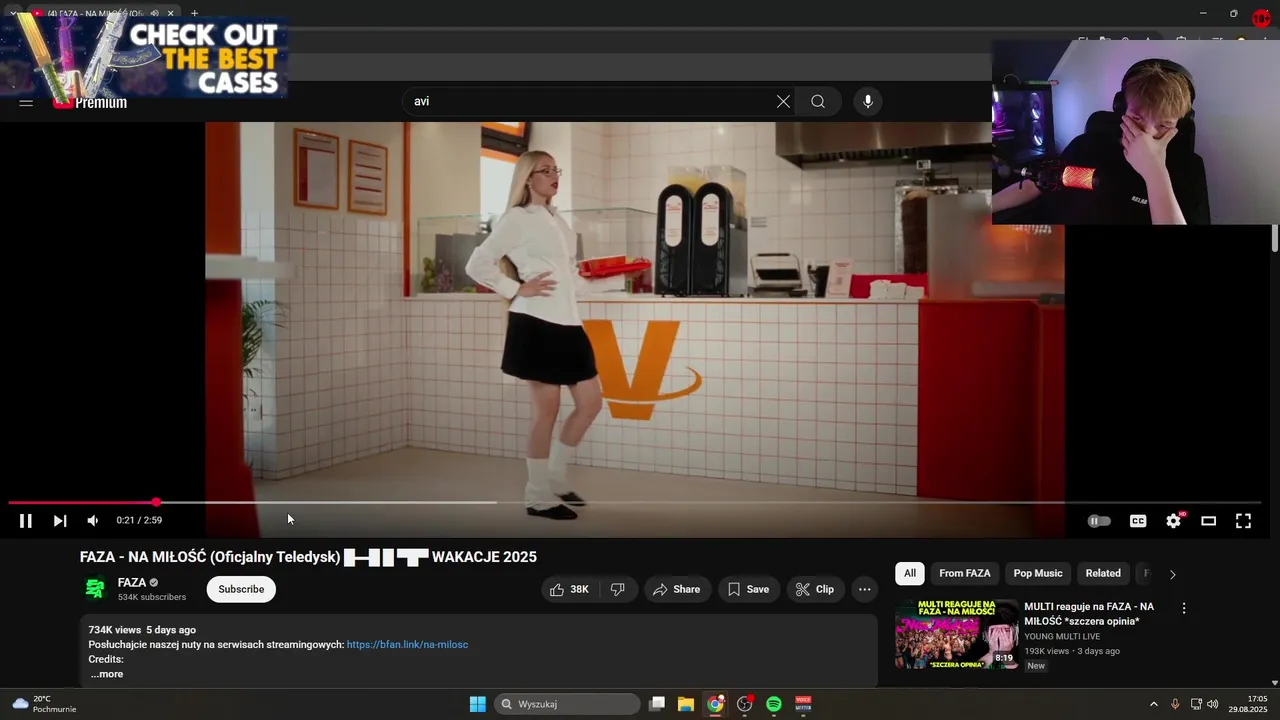Open the Windows Start menu

point(478,704)
